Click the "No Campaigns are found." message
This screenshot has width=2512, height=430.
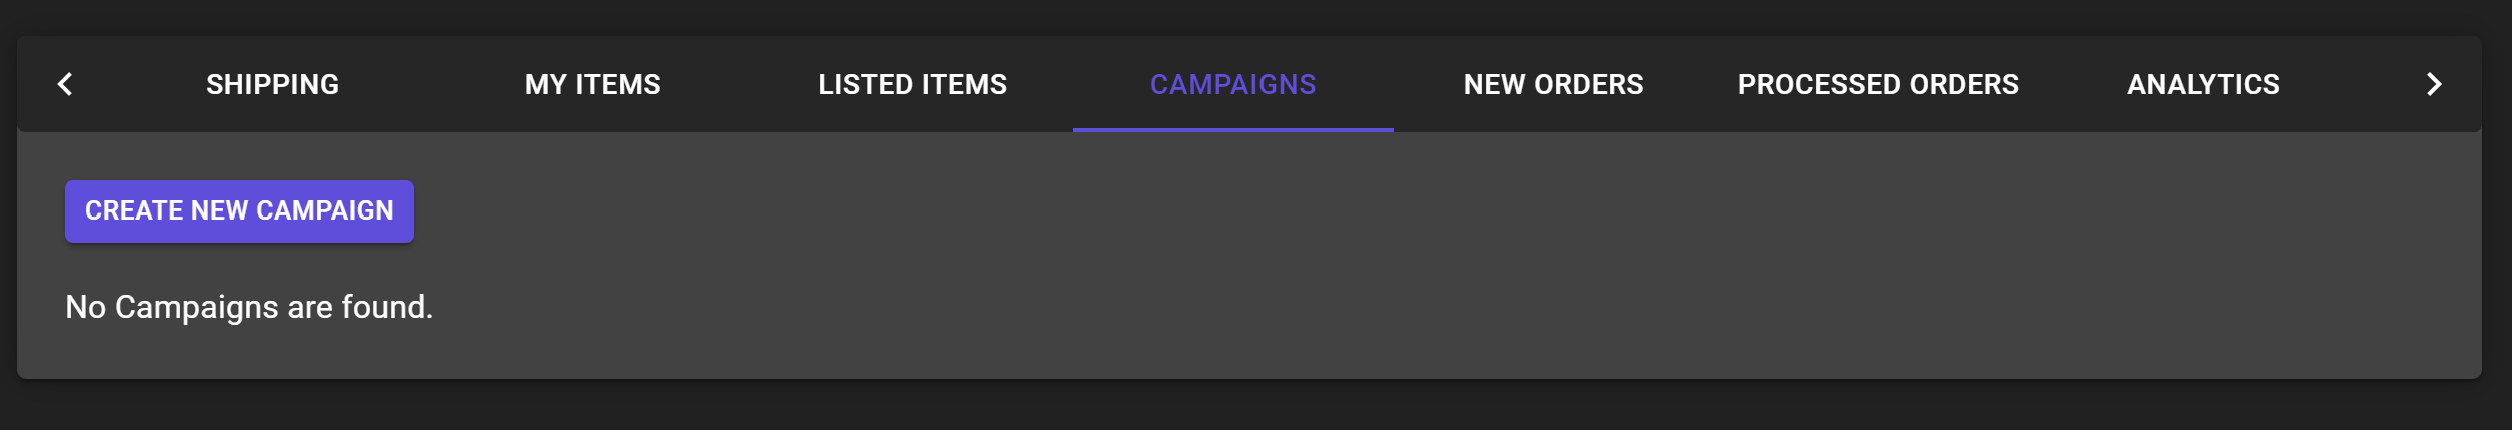[249, 307]
